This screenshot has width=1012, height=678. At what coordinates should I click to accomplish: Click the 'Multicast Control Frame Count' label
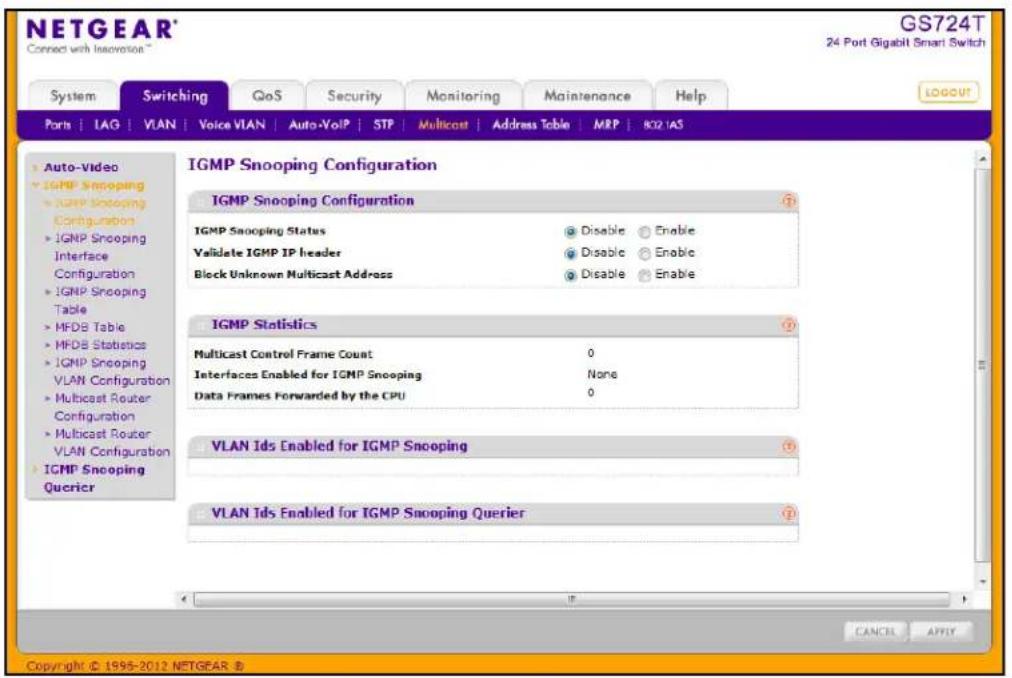pyautogui.click(x=283, y=354)
